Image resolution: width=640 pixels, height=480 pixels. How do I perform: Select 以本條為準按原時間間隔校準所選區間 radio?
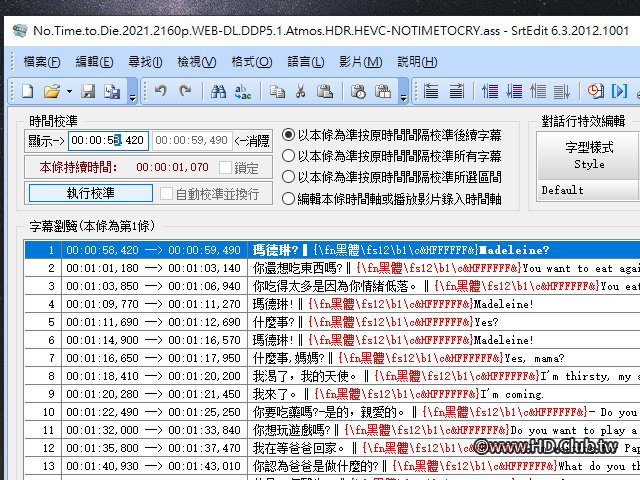point(288,177)
